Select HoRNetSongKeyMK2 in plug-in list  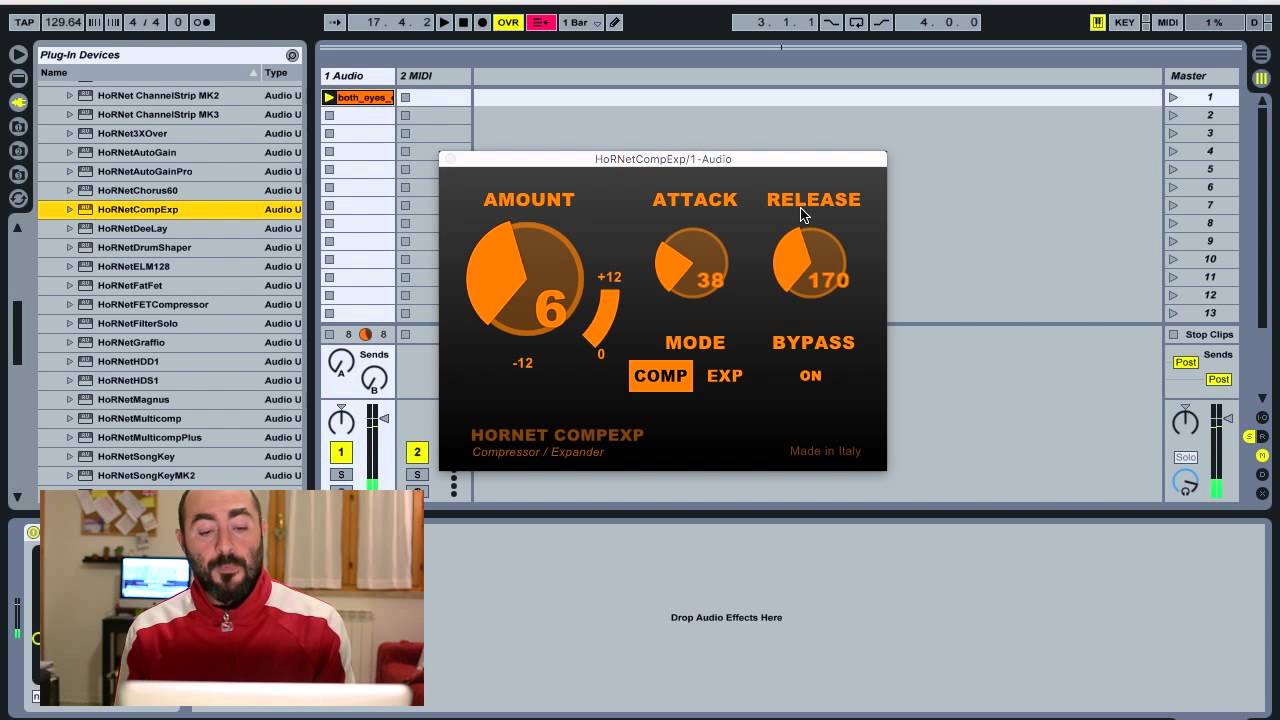pos(170,476)
